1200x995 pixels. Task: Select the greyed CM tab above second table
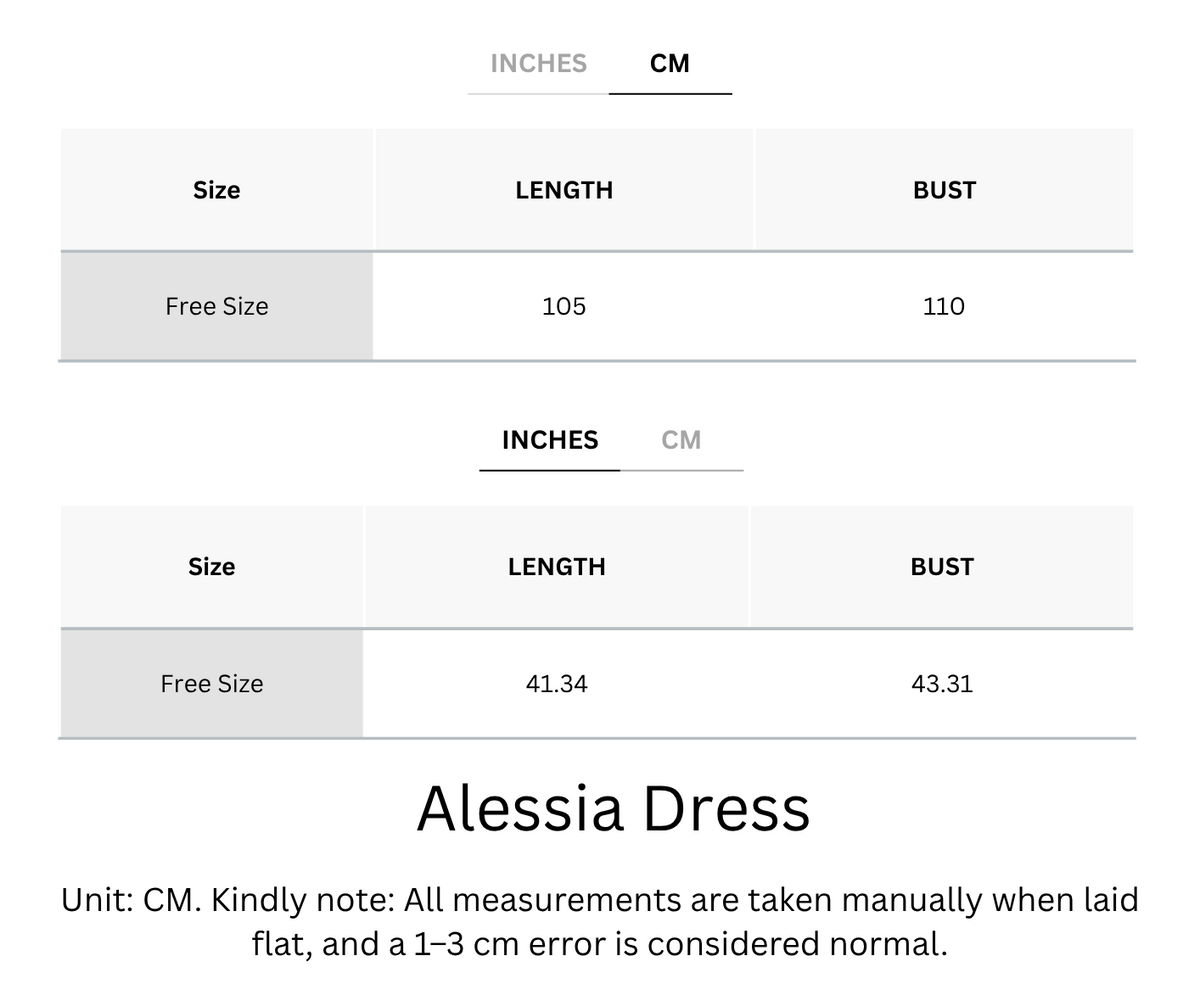pos(681,440)
